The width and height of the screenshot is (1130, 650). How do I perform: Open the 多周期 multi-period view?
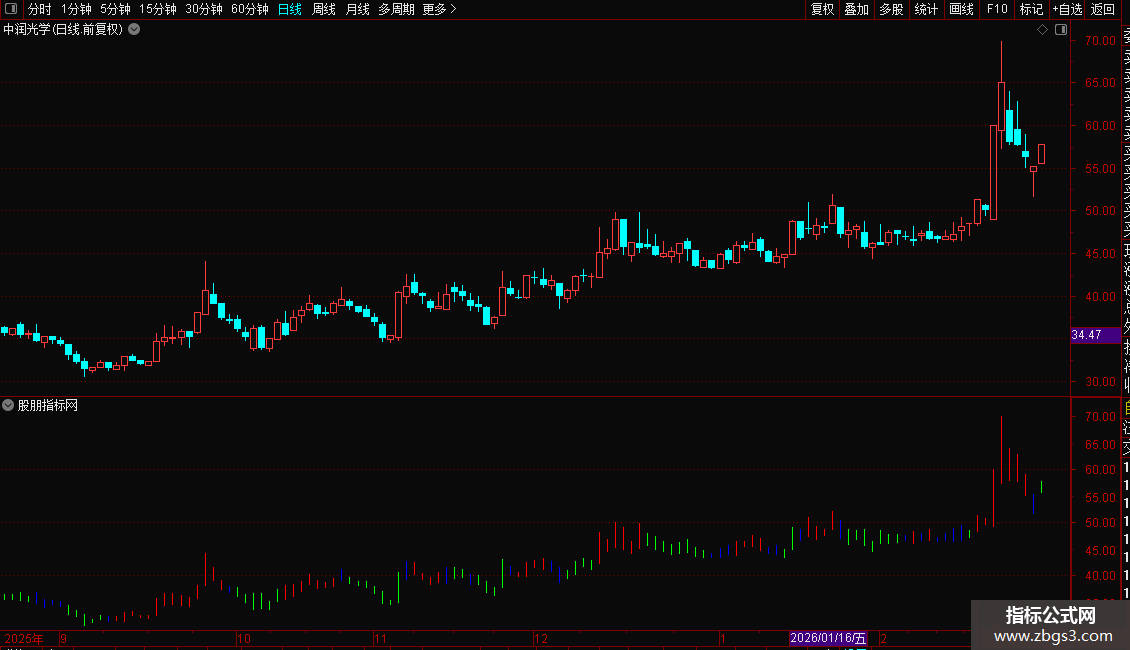pos(396,9)
